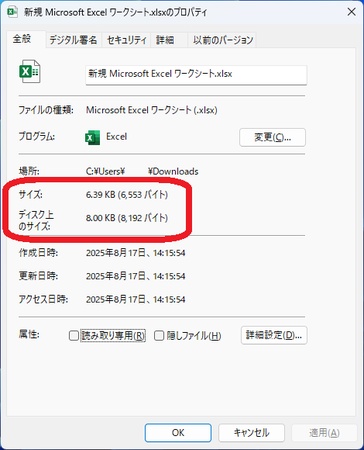Click the file name input field
364x450 pixels.
pyautogui.click(x=196, y=75)
